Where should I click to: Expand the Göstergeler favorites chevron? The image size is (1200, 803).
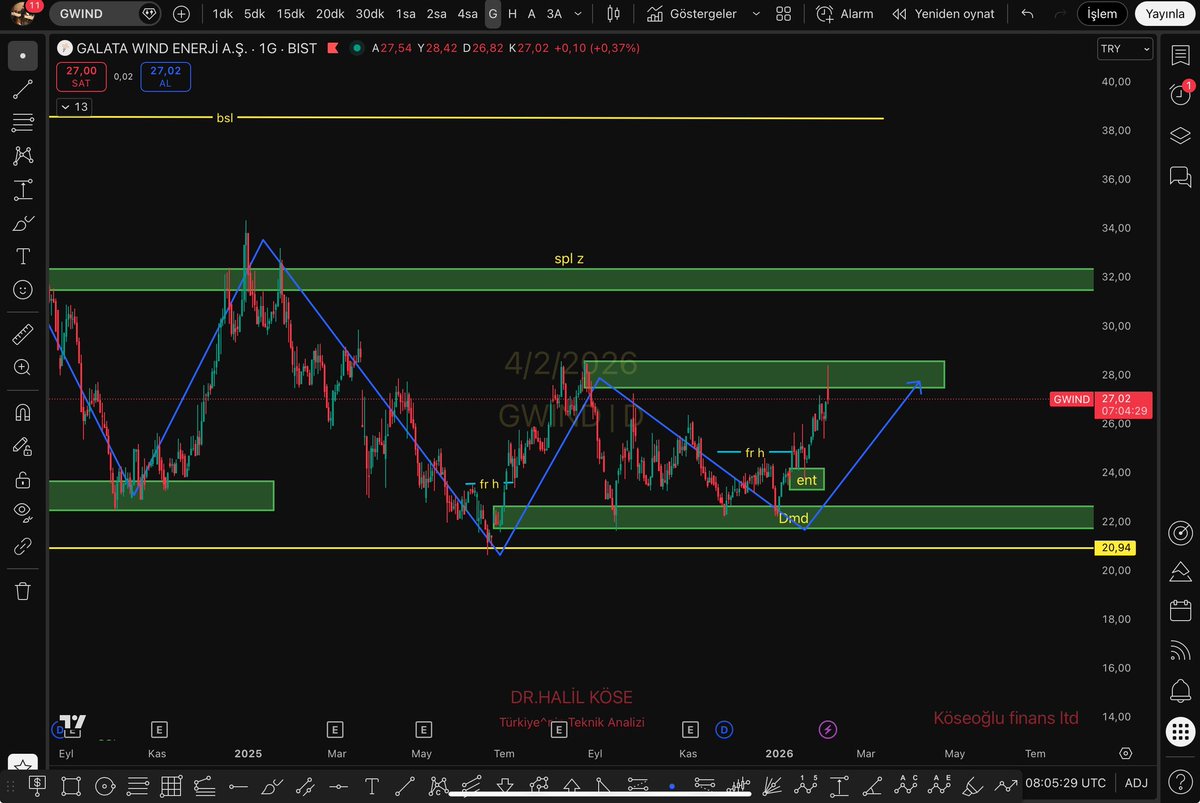755,14
